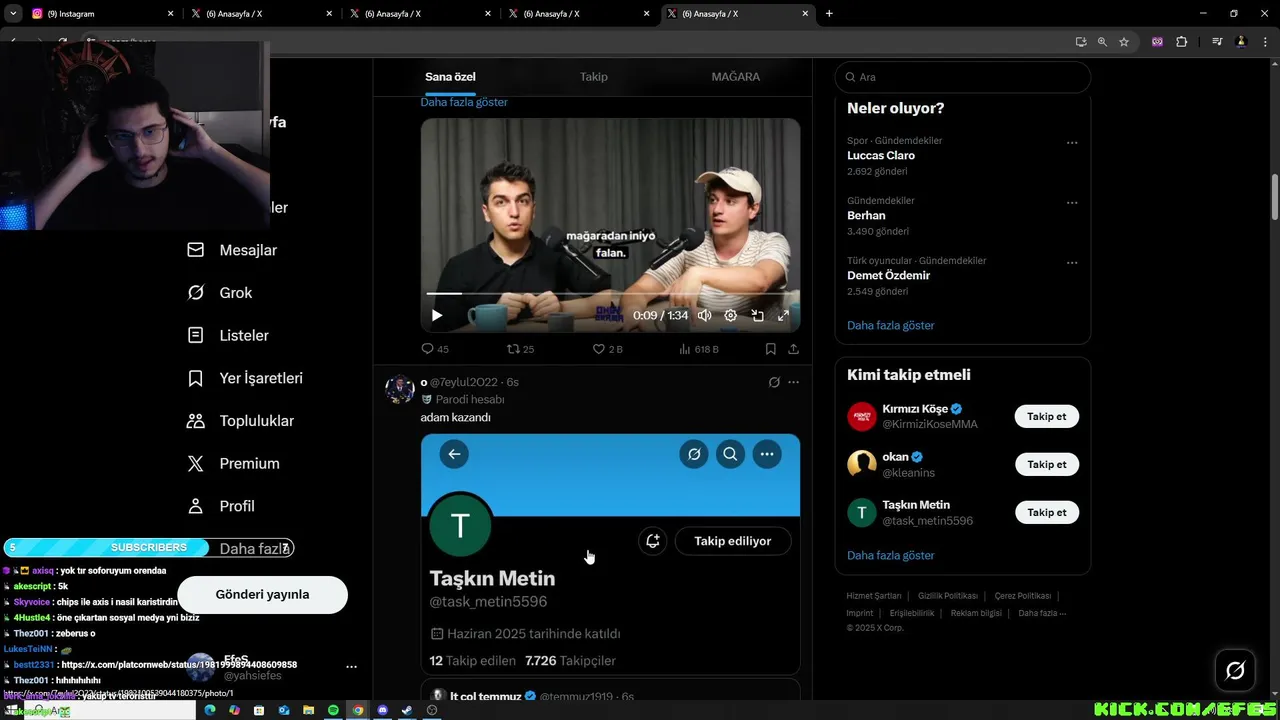Click the notification bell-plus icon in image
This screenshot has height=720, width=1280.
point(652,541)
